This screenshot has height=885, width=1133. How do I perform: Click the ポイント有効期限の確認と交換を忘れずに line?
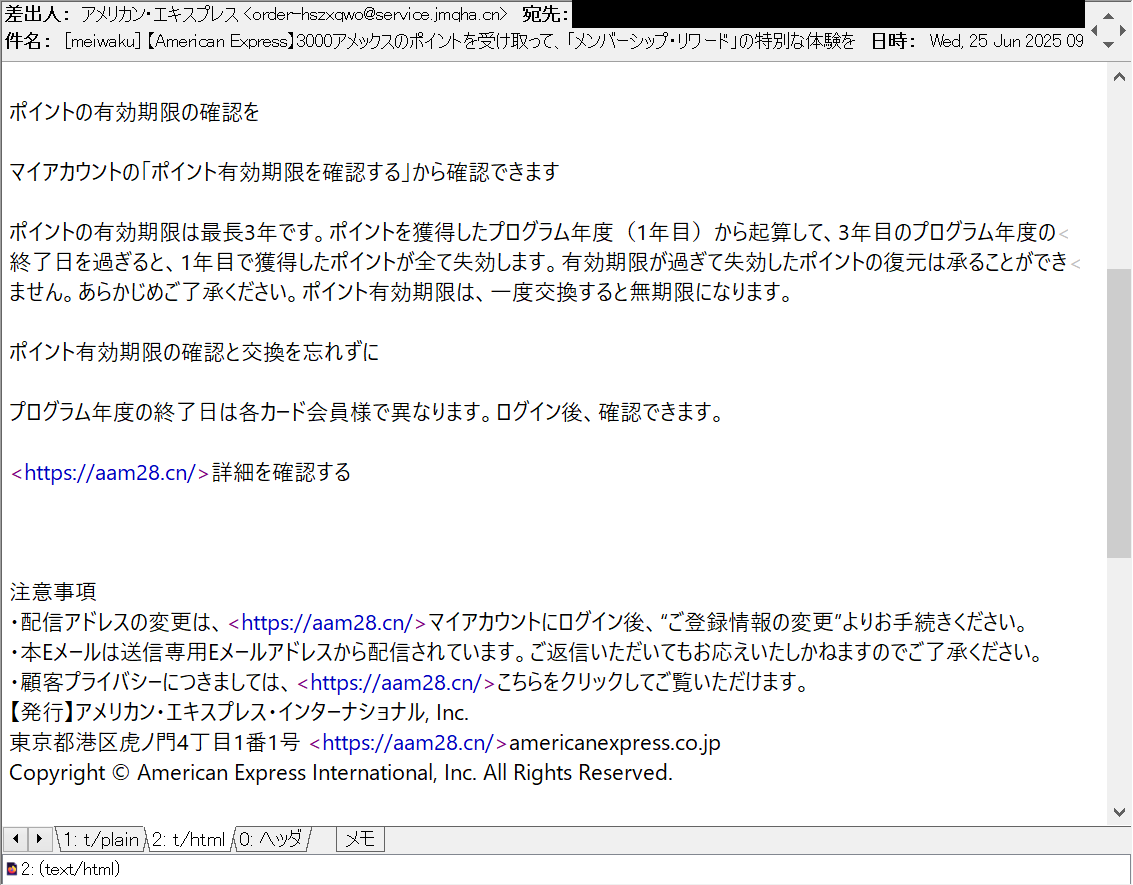click(194, 353)
